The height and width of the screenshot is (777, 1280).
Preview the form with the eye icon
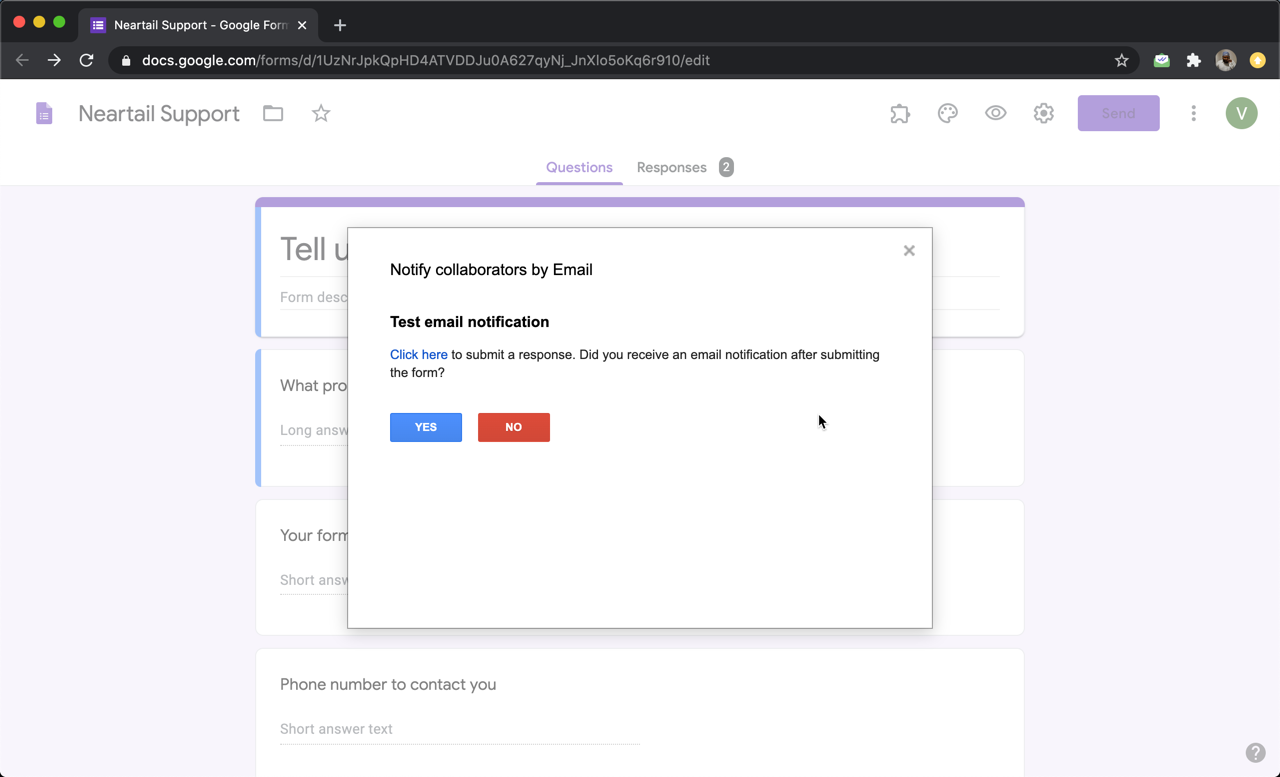[996, 114]
